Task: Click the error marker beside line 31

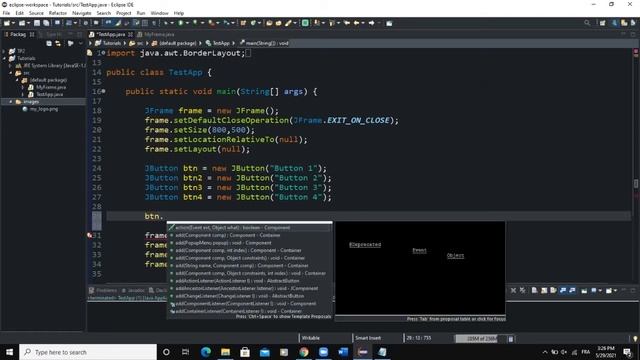Action: coord(90,236)
